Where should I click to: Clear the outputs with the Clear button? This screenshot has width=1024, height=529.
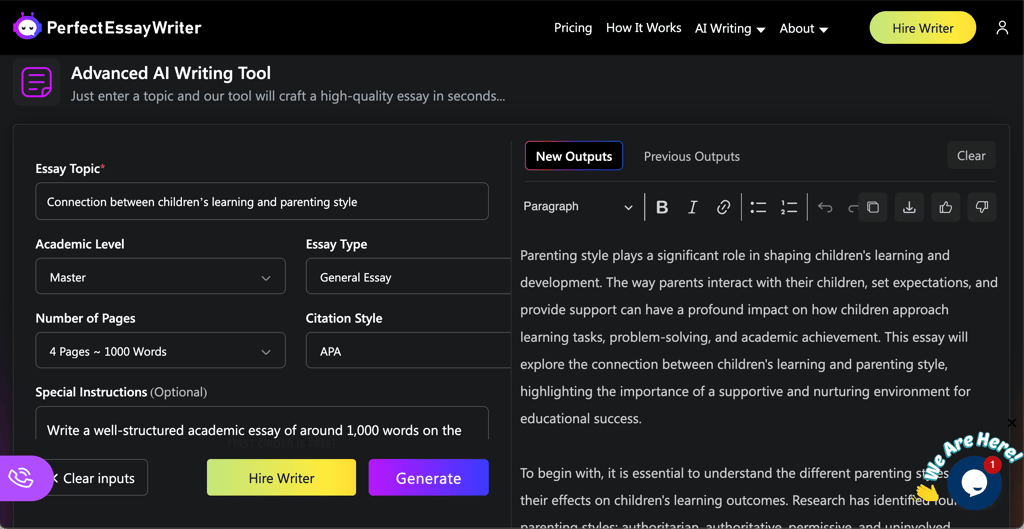(x=971, y=155)
